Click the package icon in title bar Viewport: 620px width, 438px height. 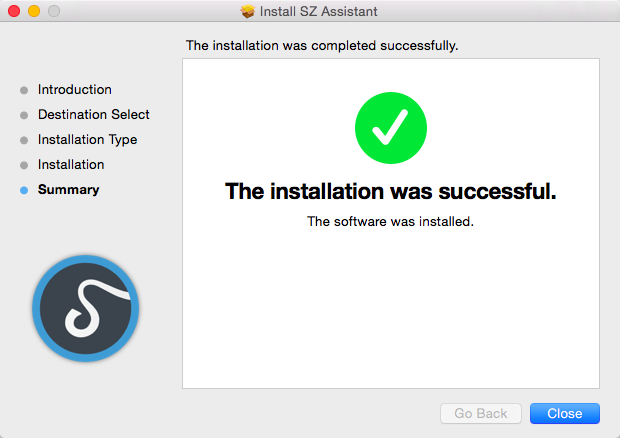[x=248, y=11]
